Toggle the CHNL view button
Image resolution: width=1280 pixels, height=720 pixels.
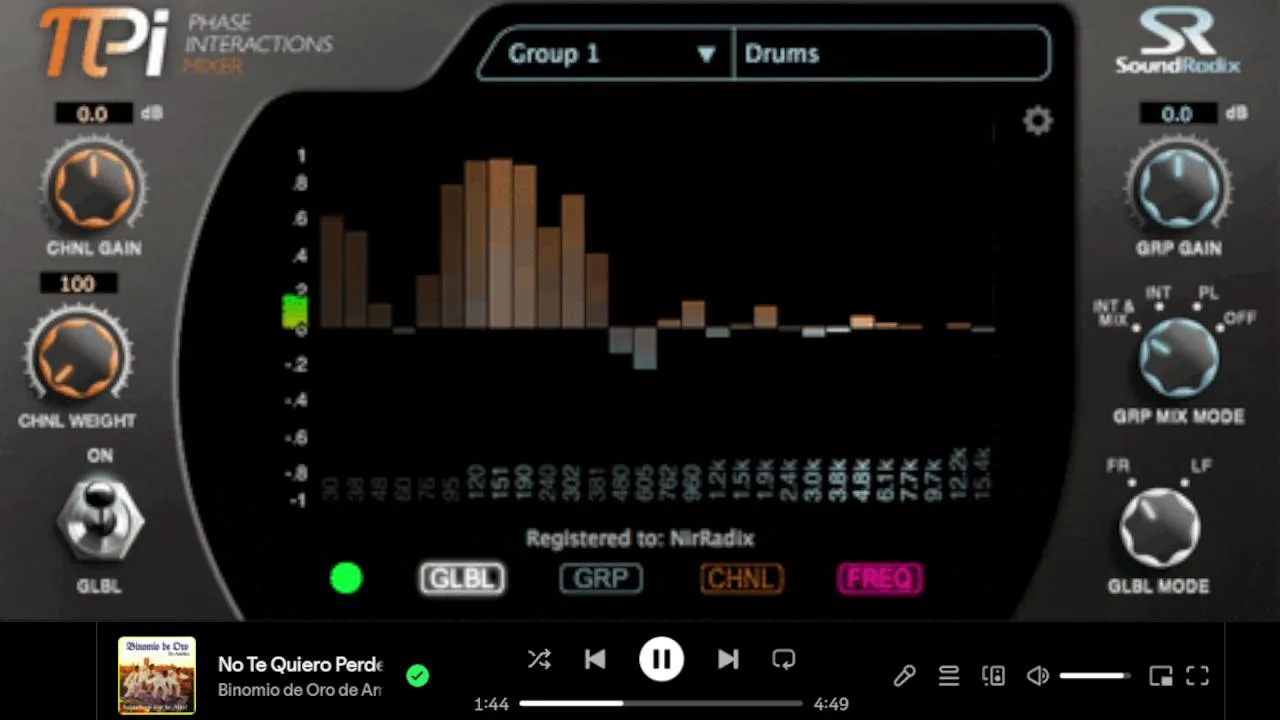(x=741, y=578)
